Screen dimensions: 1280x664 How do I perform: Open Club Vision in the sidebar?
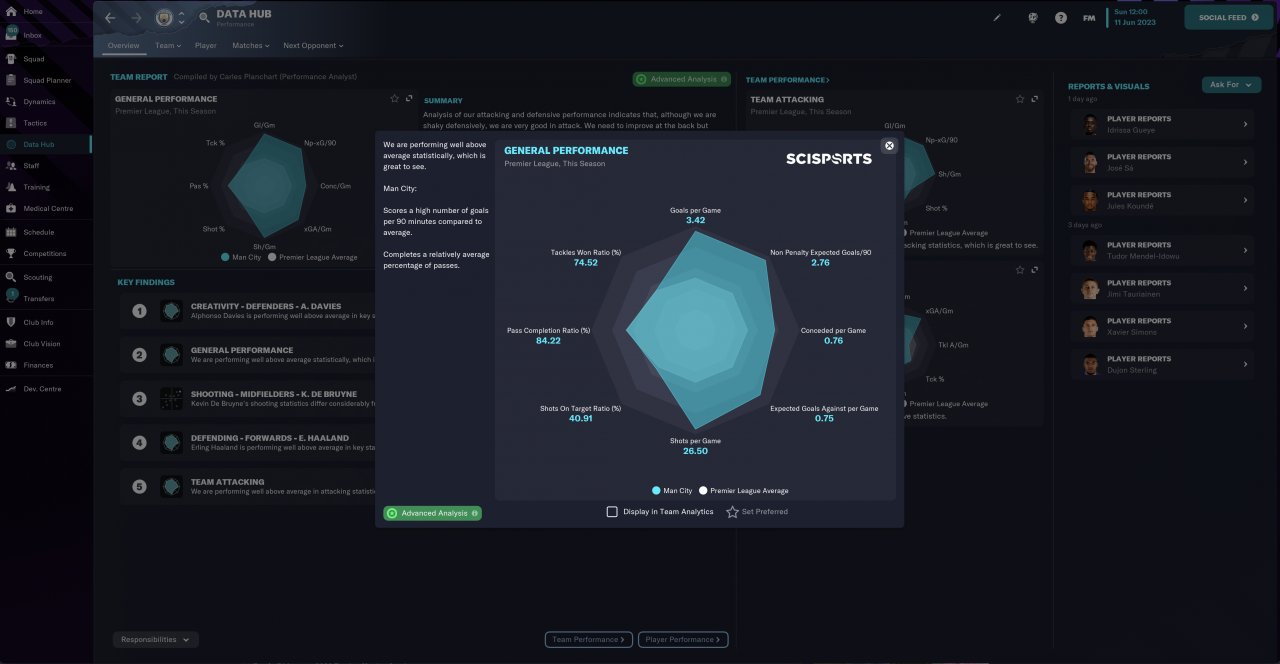coord(40,344)
